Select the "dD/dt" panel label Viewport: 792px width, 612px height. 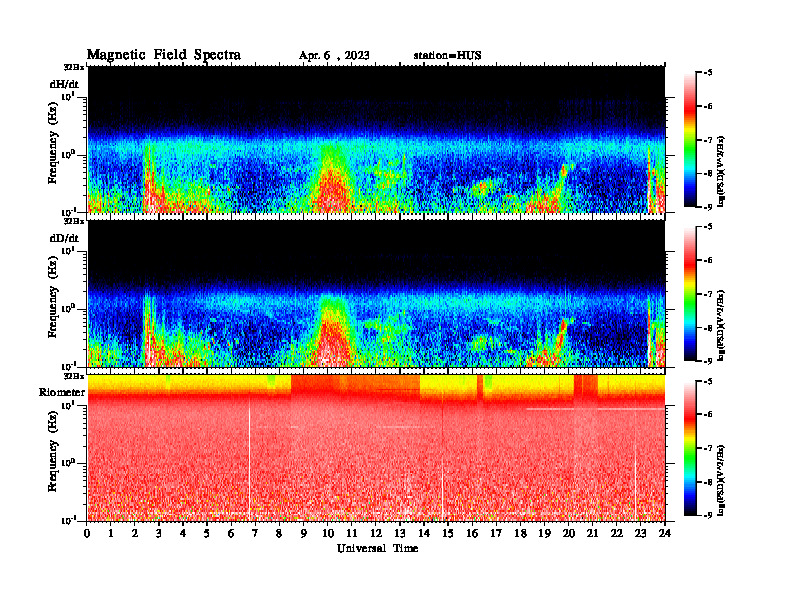pos(64,238)
